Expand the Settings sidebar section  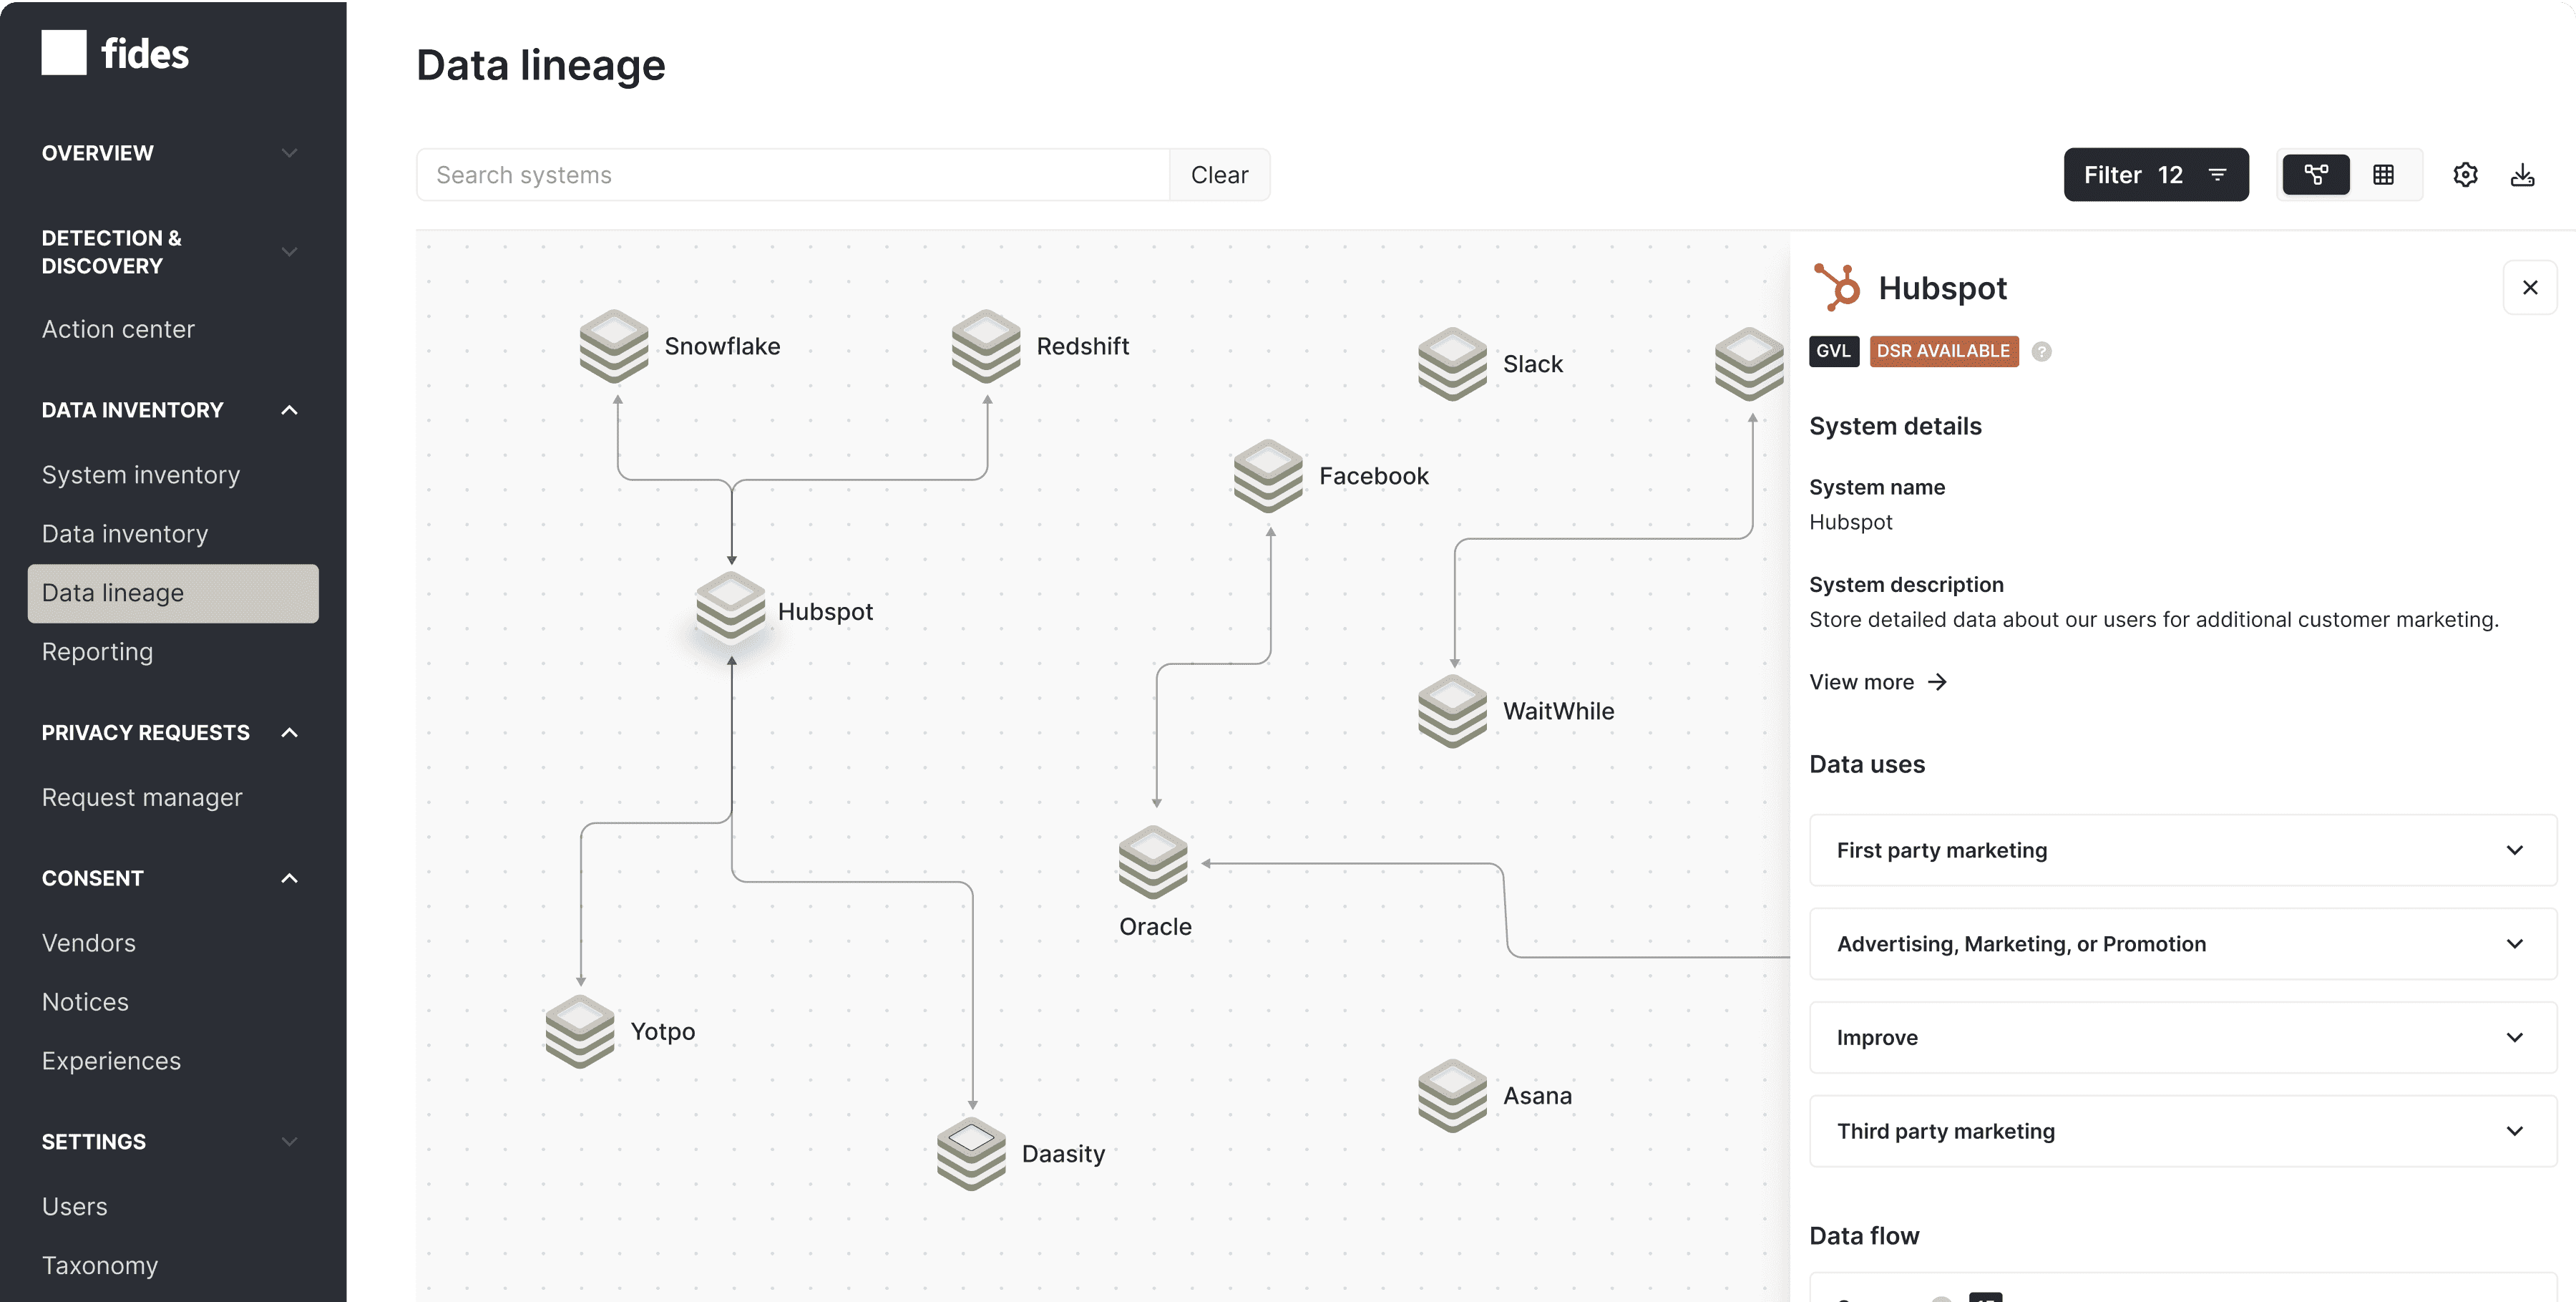coord(289,1142)
